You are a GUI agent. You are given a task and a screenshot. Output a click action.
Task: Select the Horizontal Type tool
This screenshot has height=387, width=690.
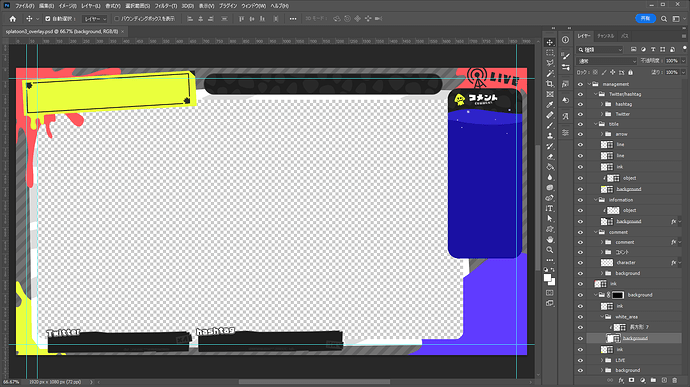tap(550, 208)
